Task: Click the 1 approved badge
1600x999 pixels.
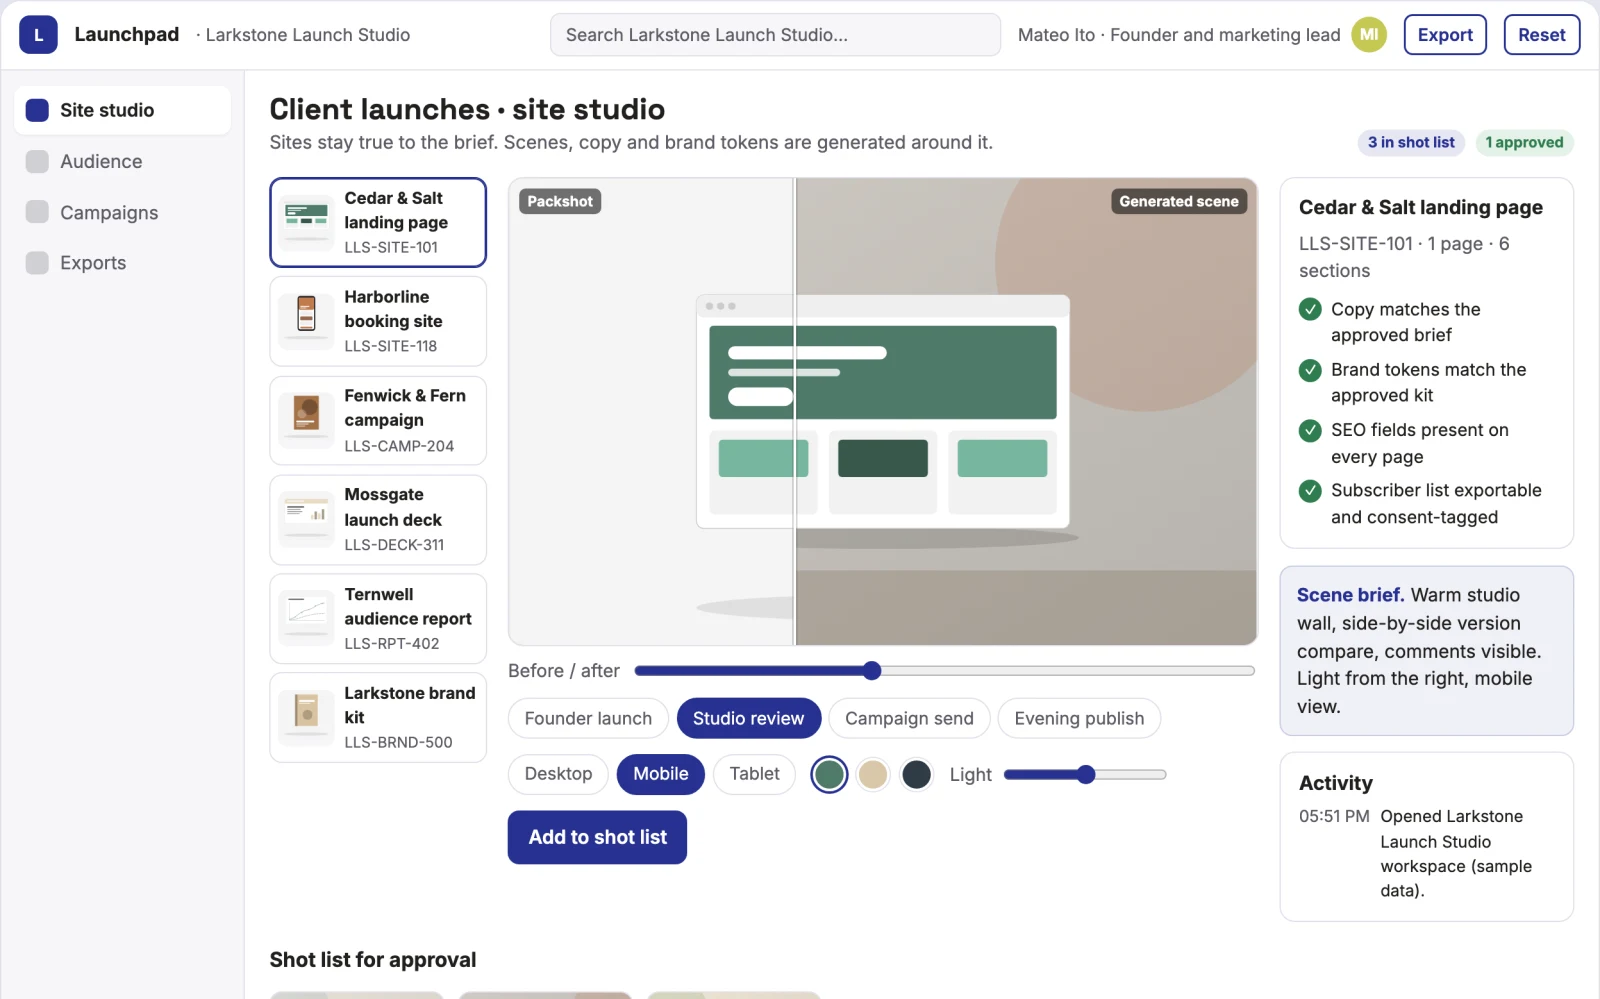Action: point(1524,143)
